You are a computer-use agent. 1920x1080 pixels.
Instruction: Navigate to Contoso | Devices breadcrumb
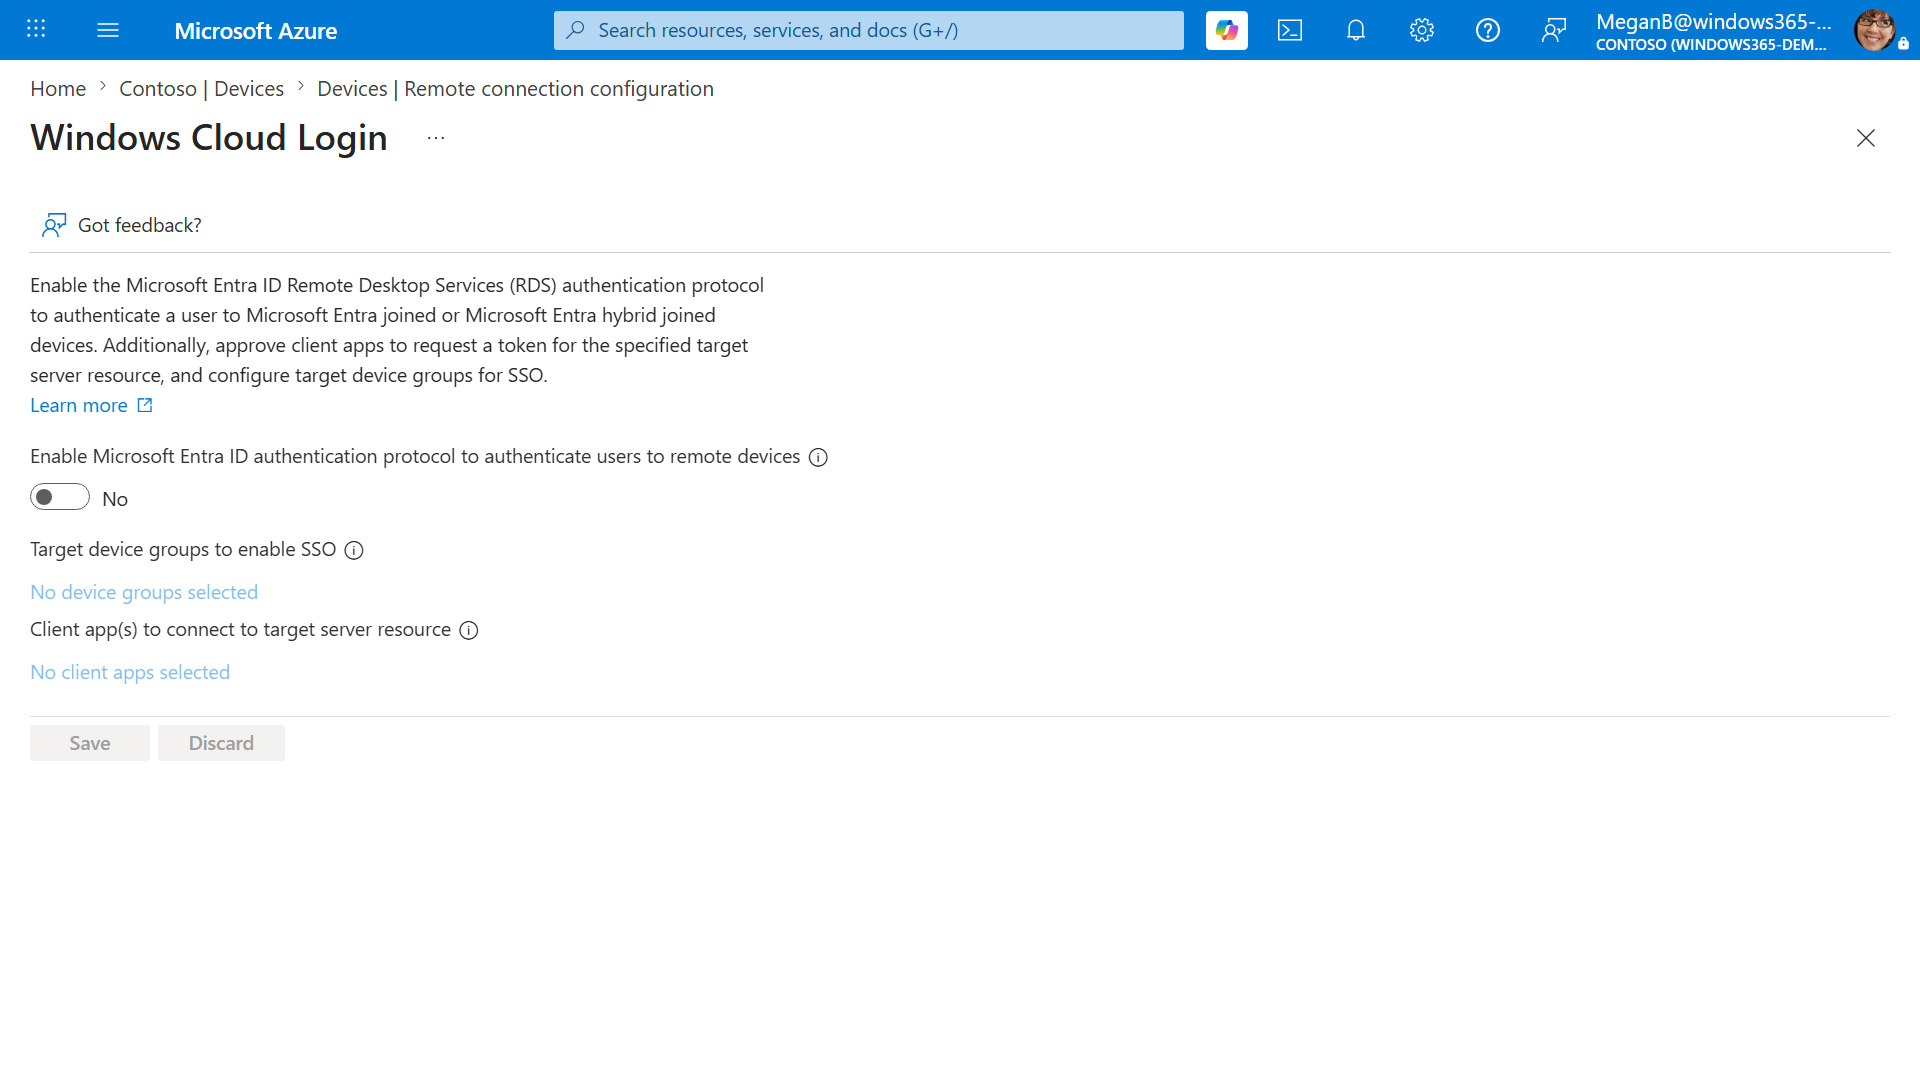(201, 89)
